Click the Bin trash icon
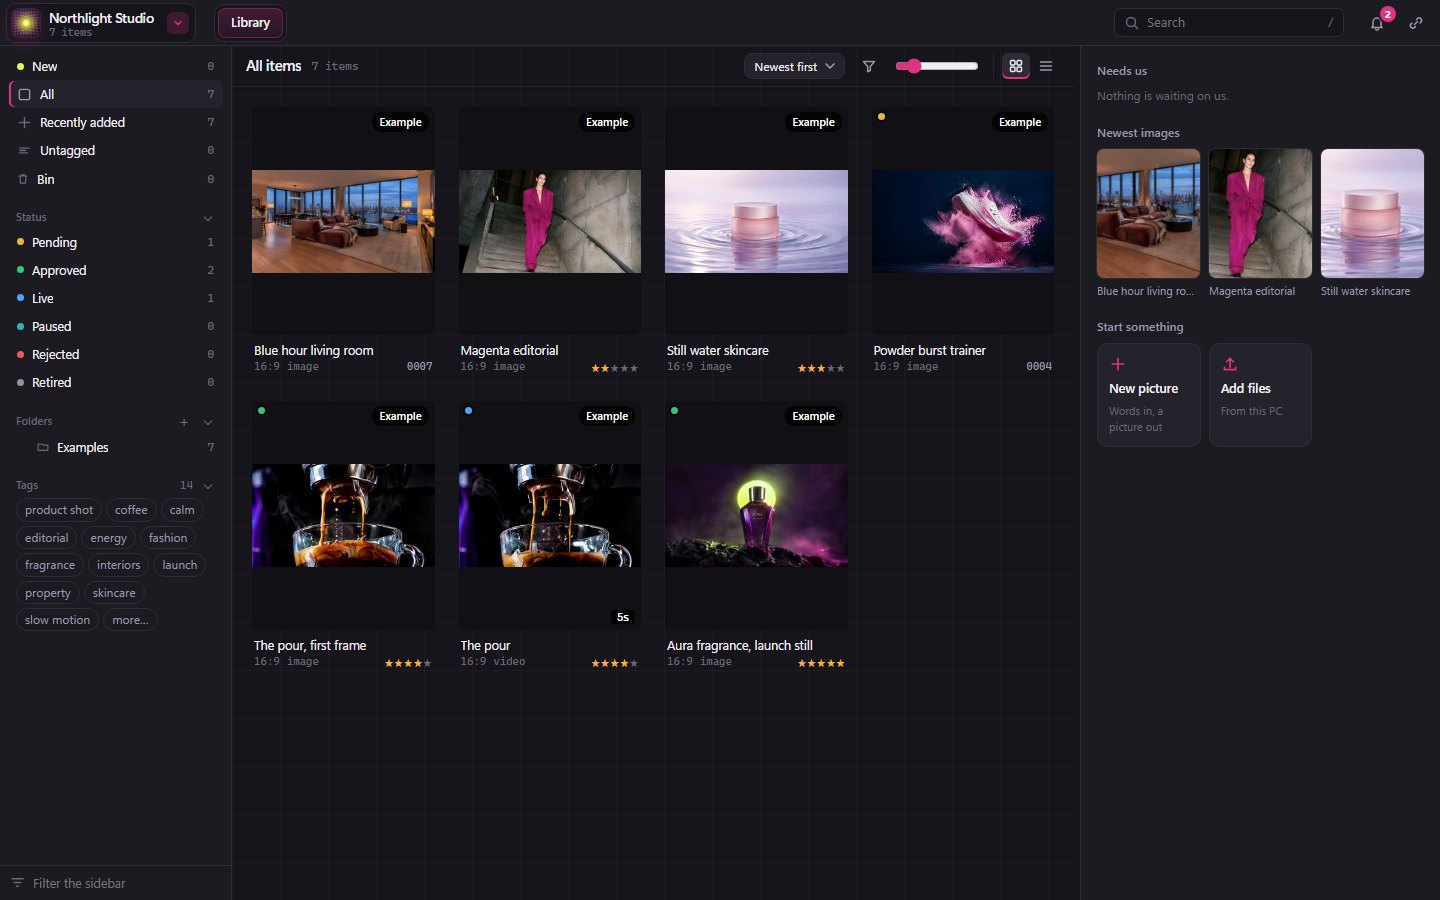1440x900 pixels. (23, 179)
